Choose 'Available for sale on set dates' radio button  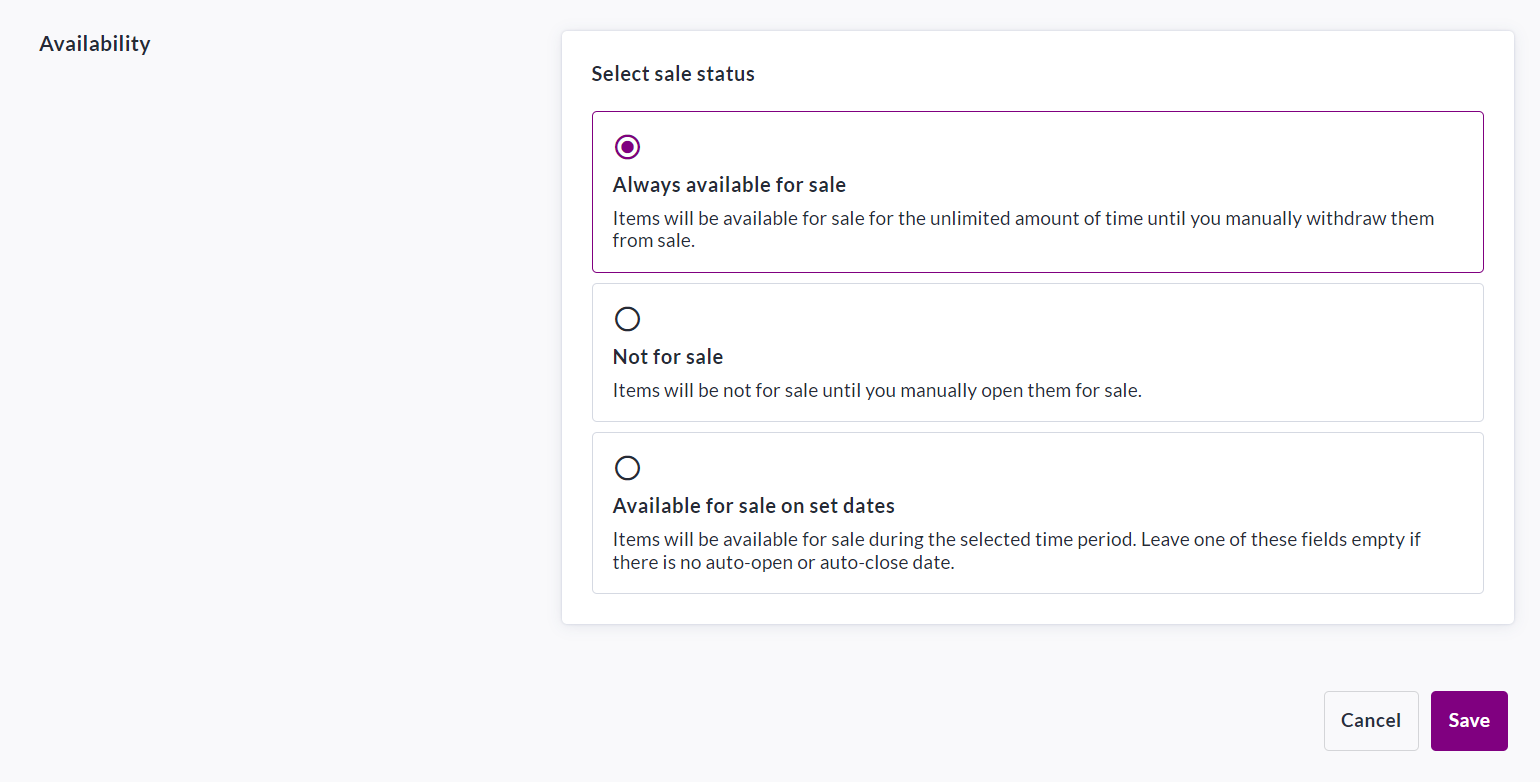point(627,468)
